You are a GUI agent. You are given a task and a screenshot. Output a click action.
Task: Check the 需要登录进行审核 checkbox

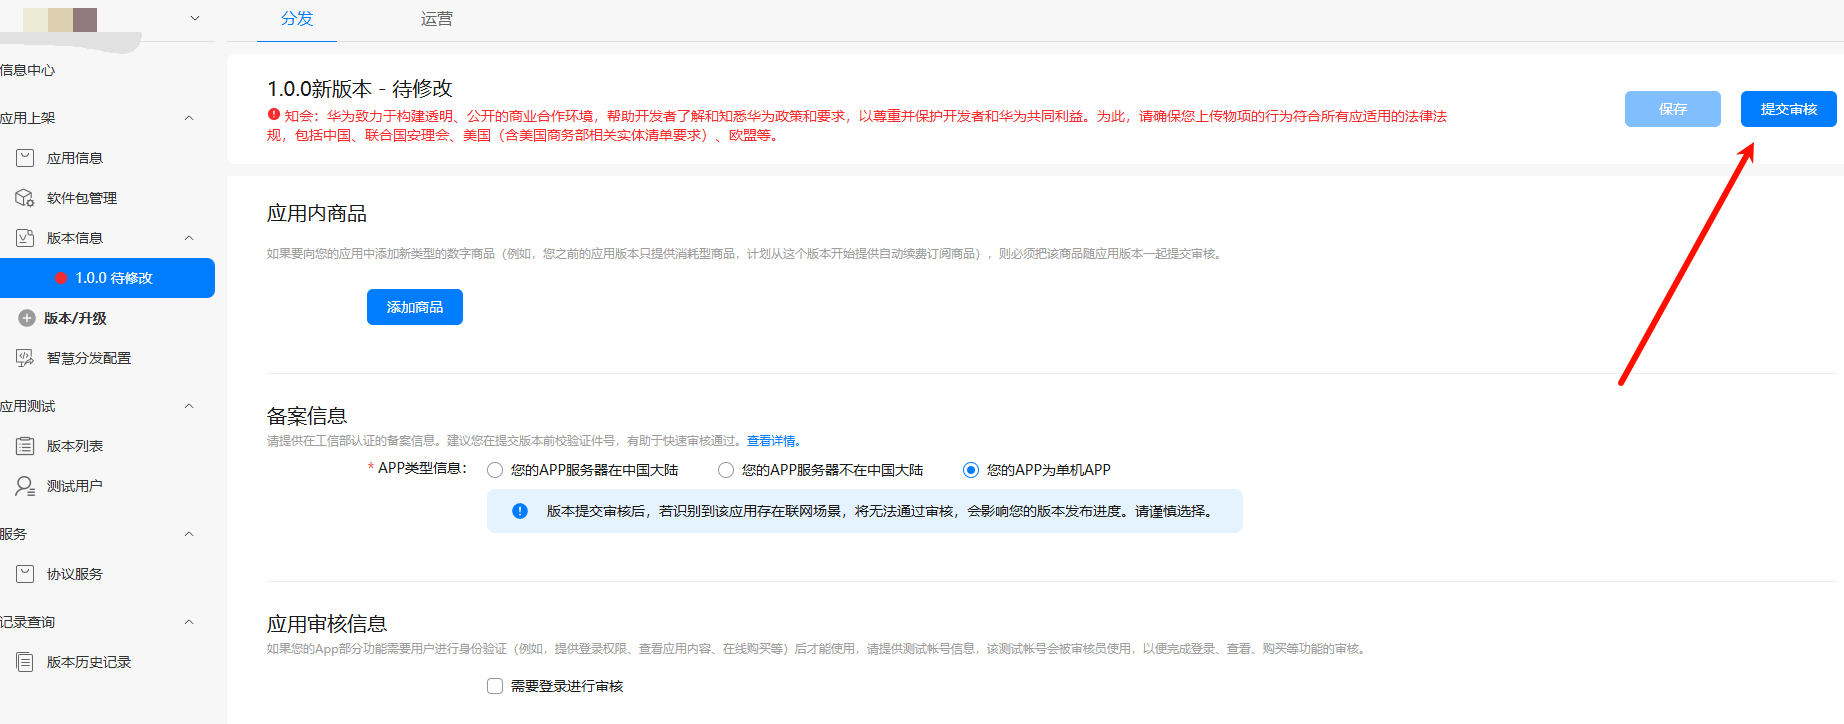(x=495, y=686)
